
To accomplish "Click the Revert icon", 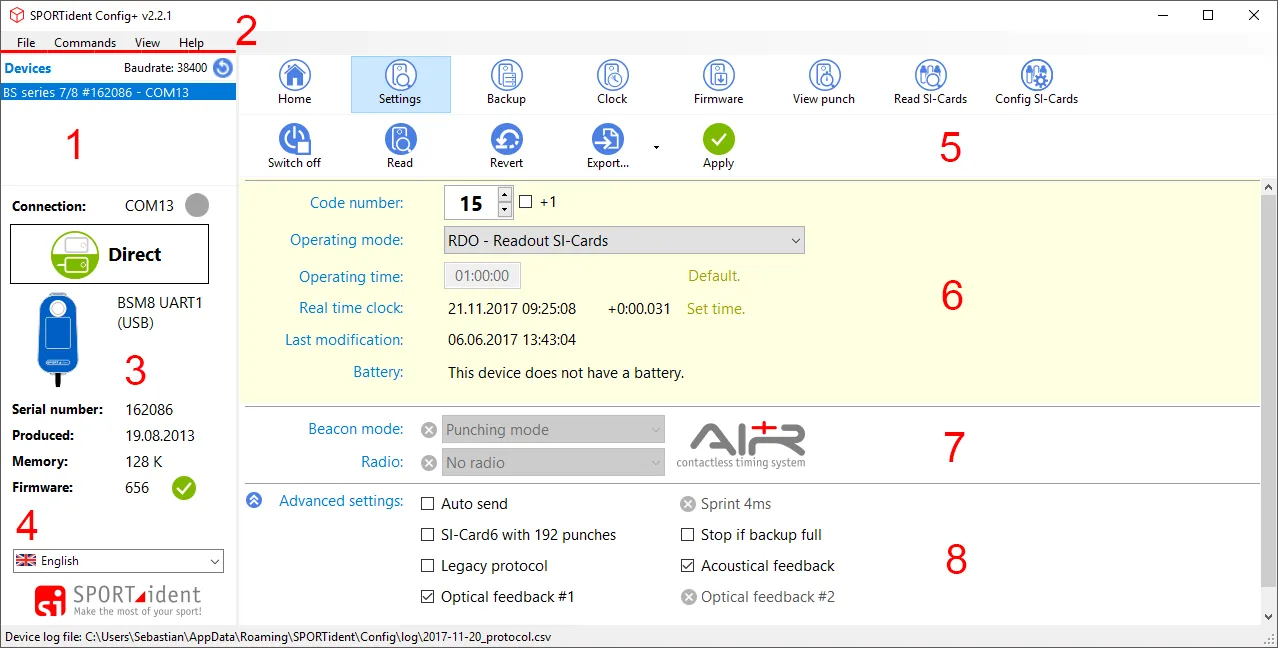I will (506, 139).
